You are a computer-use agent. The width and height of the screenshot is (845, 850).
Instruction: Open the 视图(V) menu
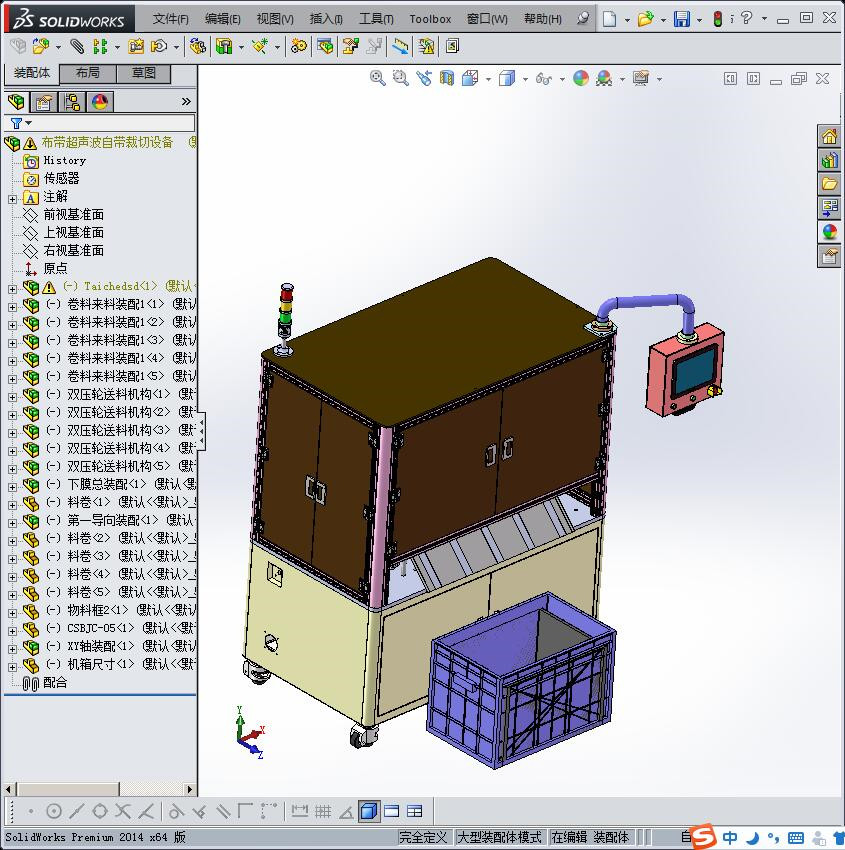[x=275, y=19]
